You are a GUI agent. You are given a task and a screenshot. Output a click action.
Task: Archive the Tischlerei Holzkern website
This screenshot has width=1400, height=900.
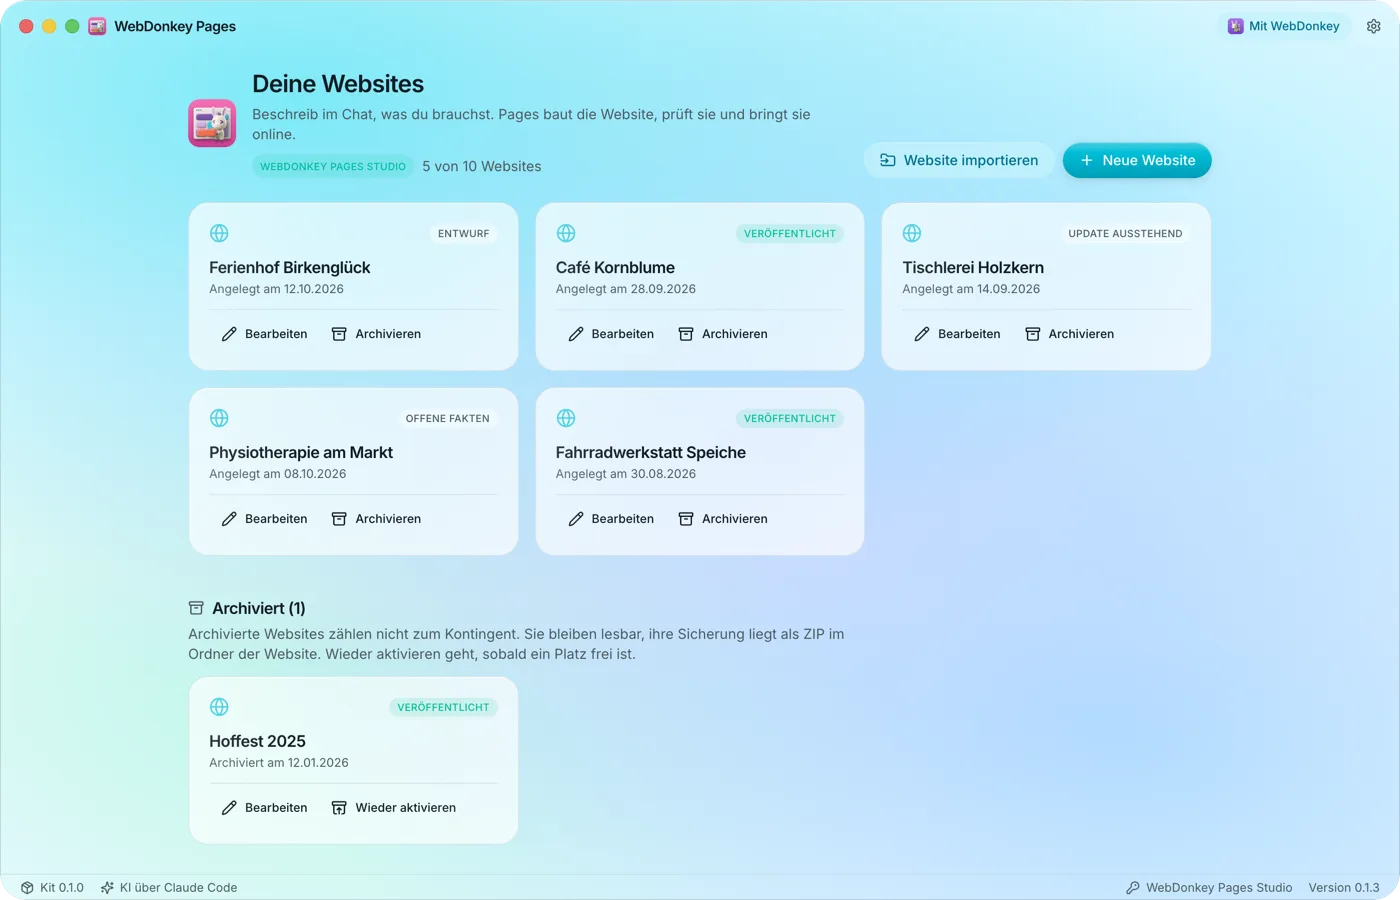pyautogui.click(x=1069, y=334)
